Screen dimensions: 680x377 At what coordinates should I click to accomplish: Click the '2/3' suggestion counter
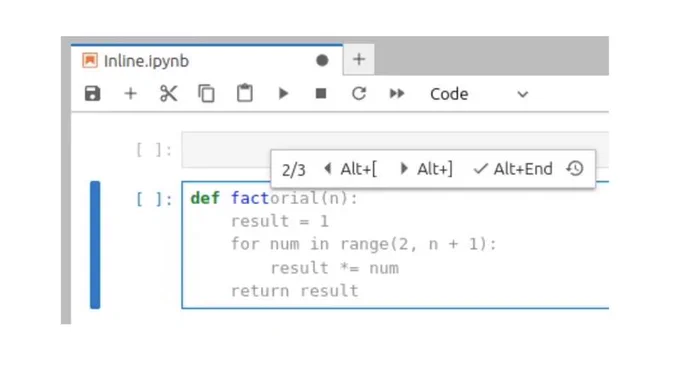click(x=294, y=170)
